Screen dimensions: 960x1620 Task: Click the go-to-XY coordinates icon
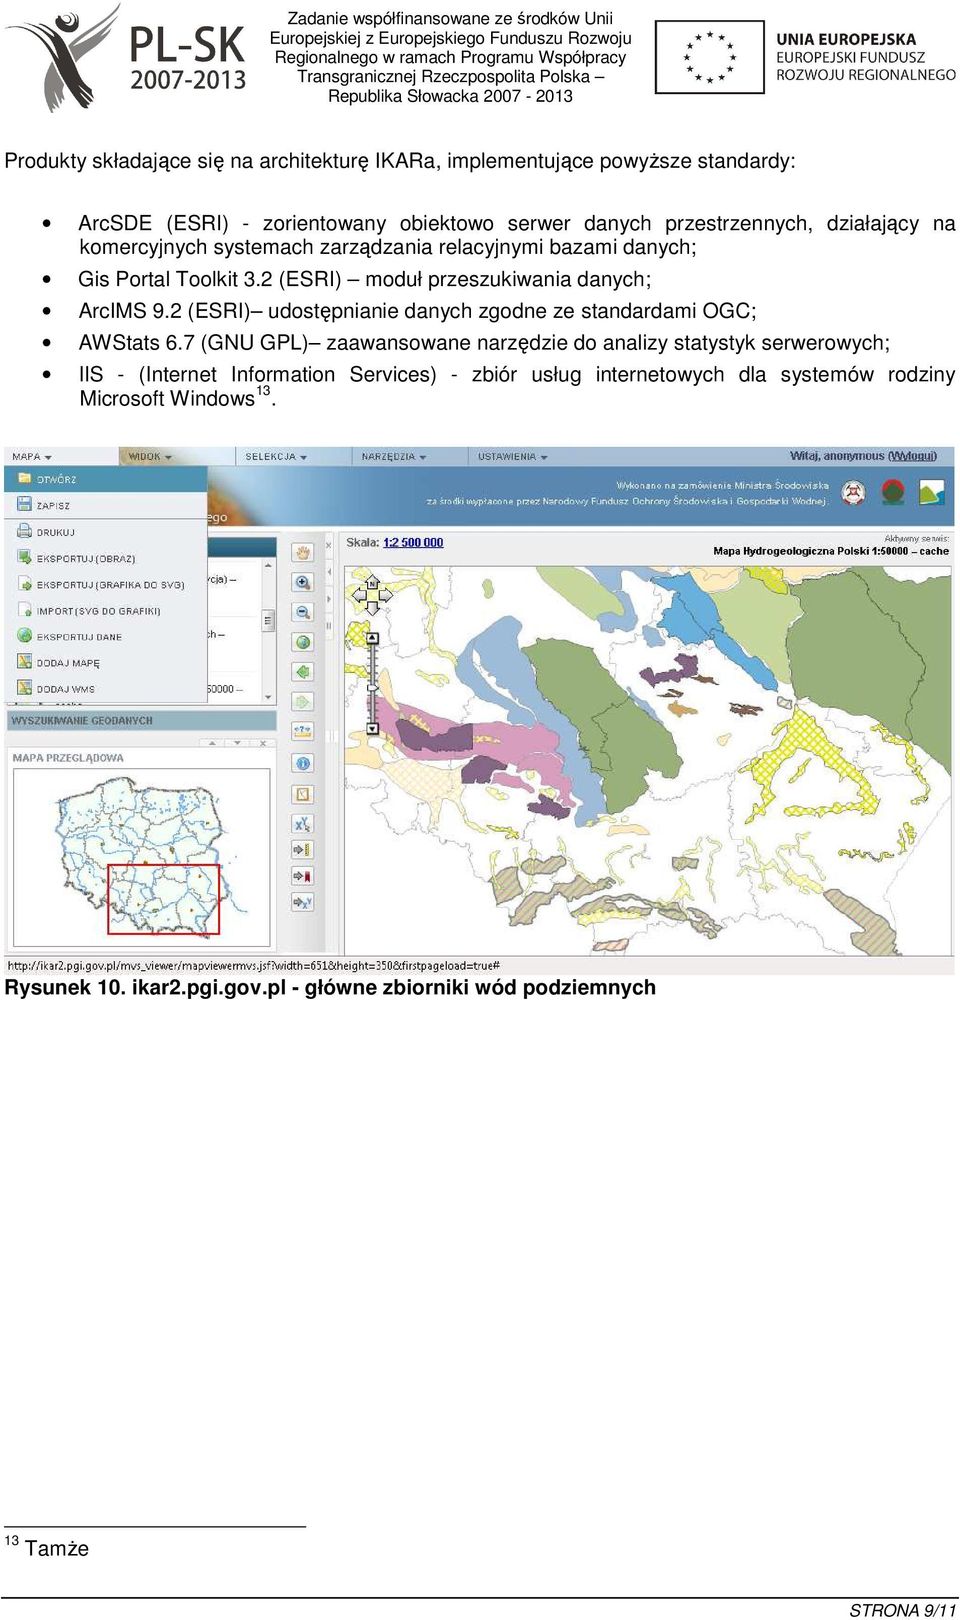pos(303,902)
